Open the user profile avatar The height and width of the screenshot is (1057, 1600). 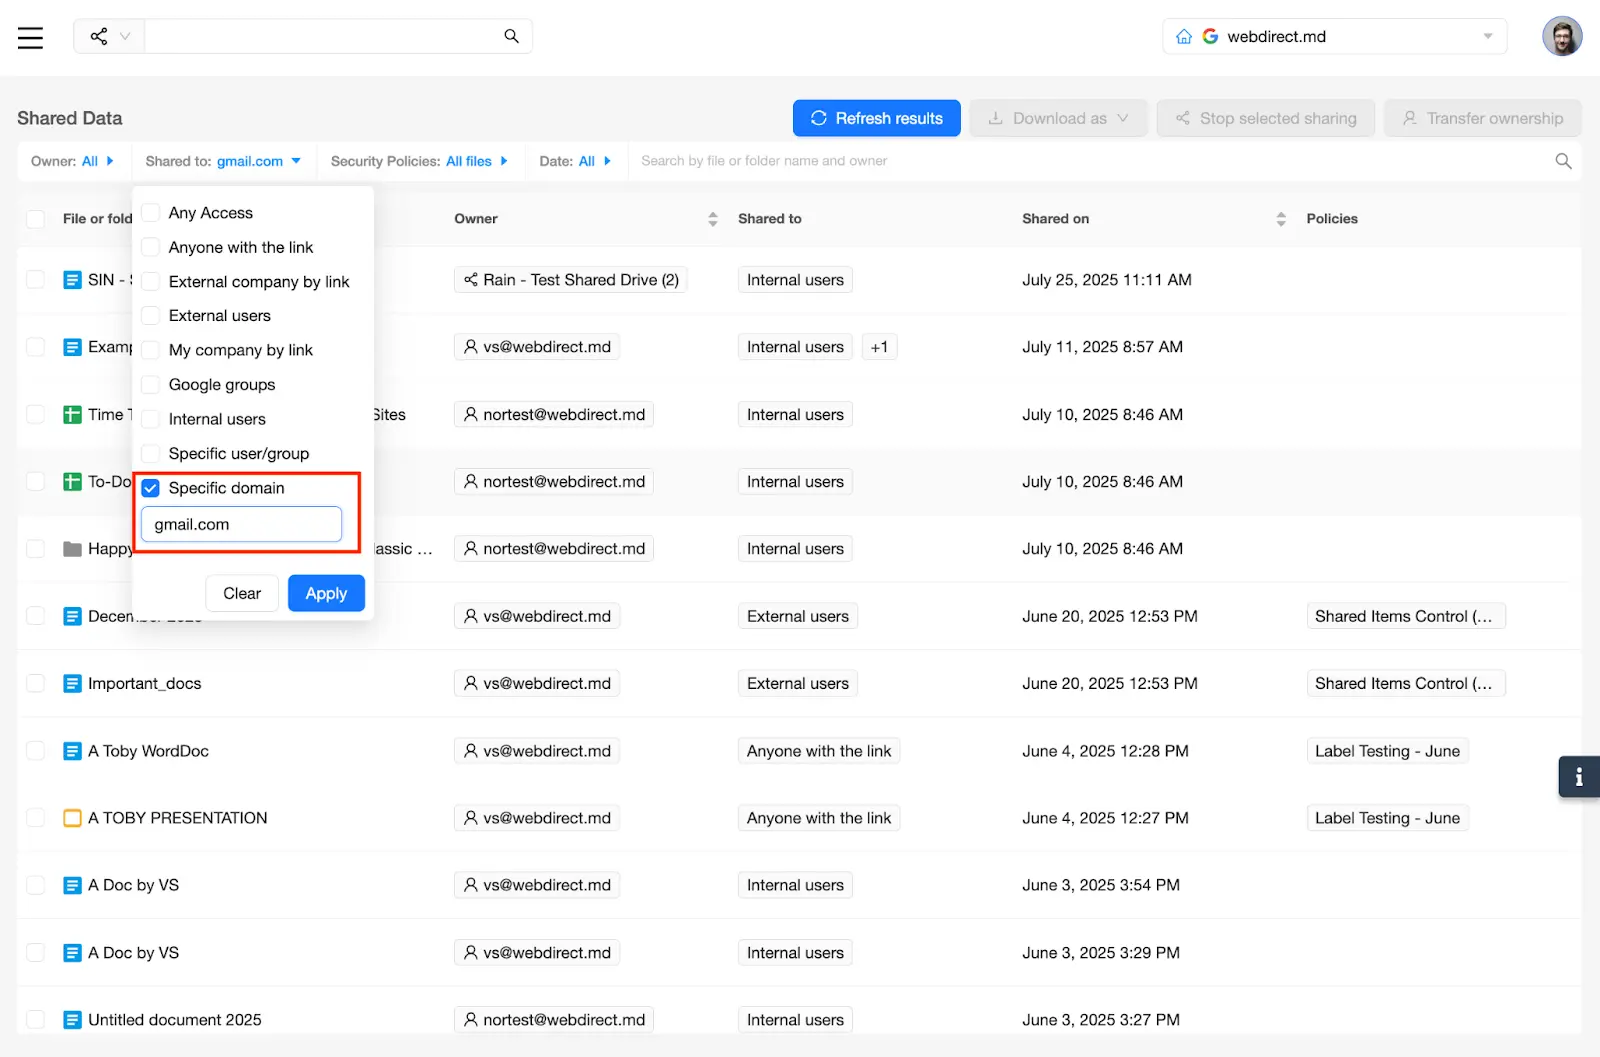(x=1561, y=37)
